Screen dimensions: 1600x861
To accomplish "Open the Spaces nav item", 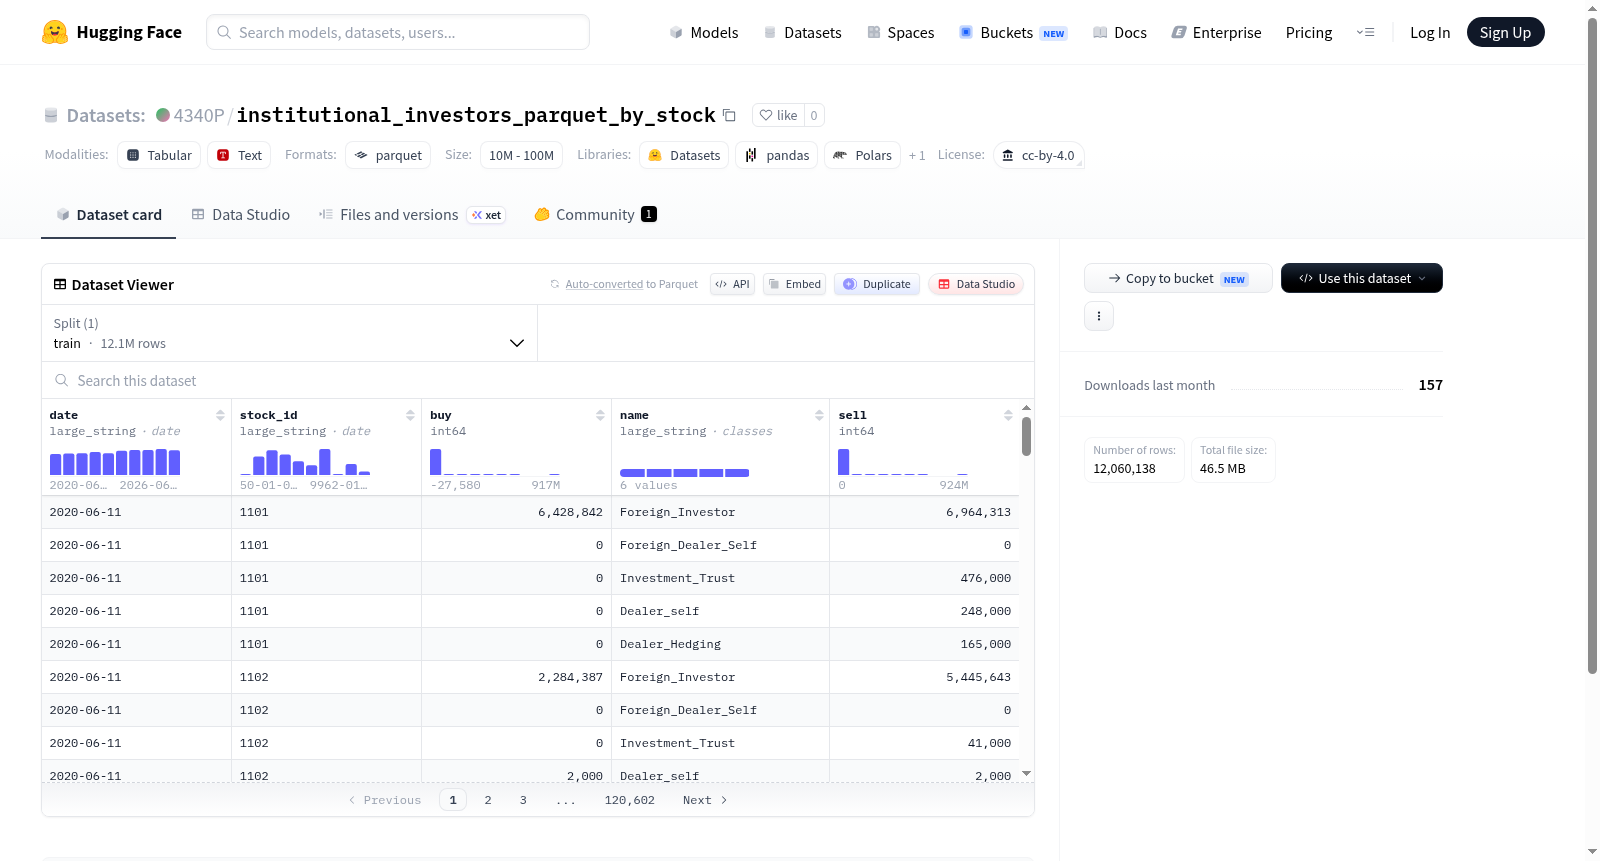I will tap(900, 32).
